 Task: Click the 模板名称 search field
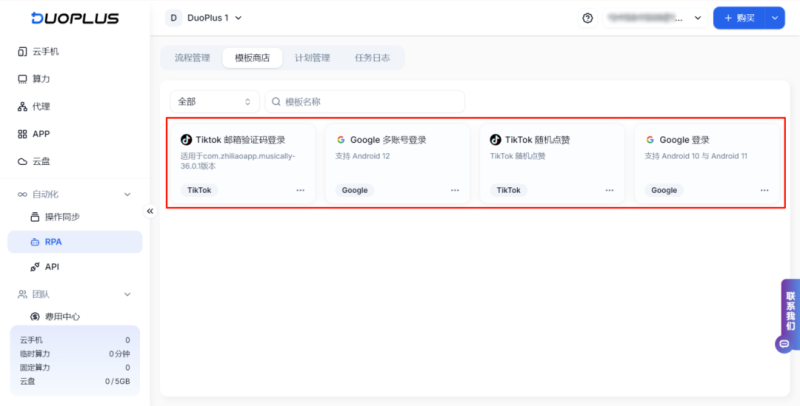click(x=365, y=102)
